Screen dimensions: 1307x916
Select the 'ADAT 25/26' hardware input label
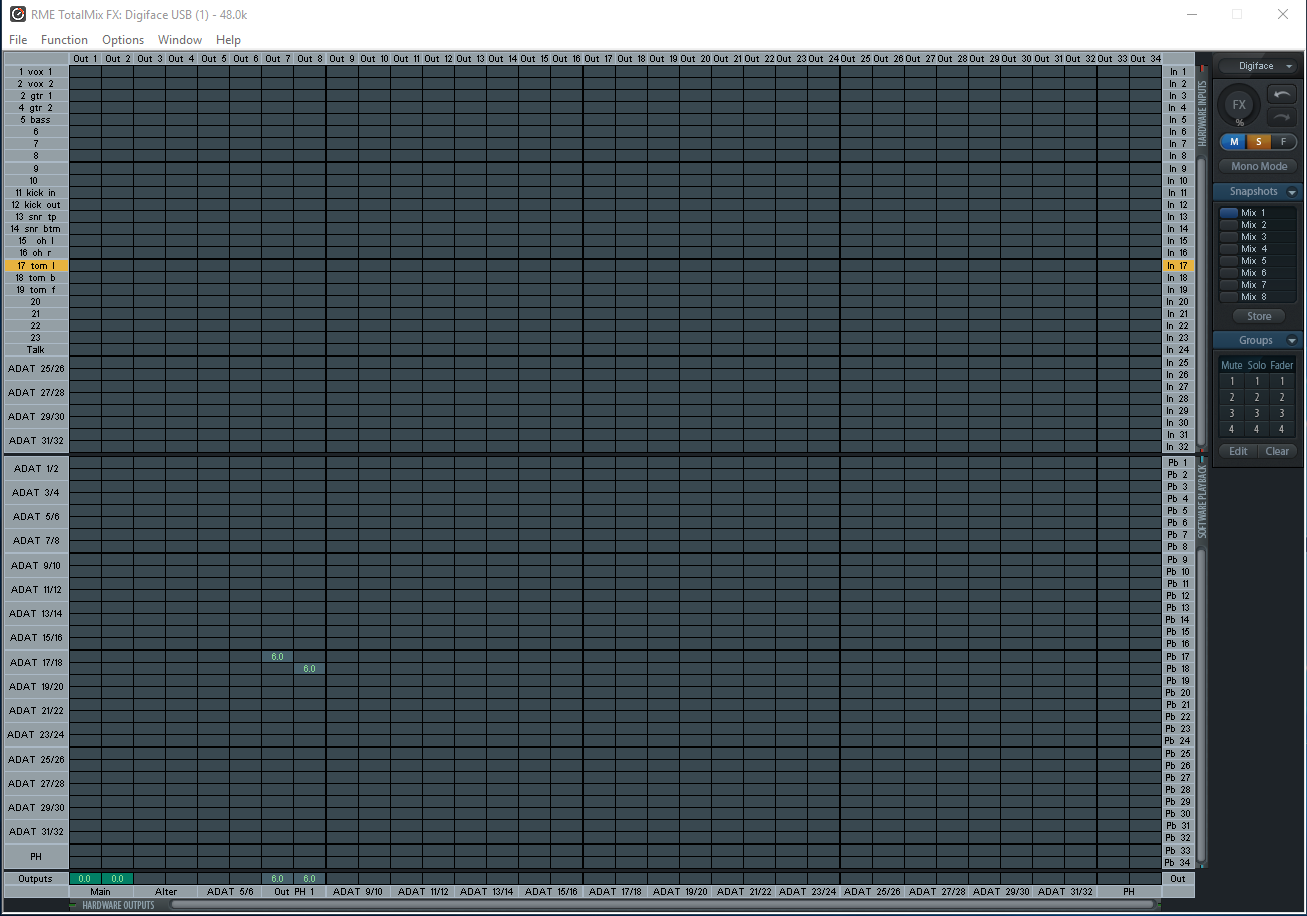(x=36, y=369)
